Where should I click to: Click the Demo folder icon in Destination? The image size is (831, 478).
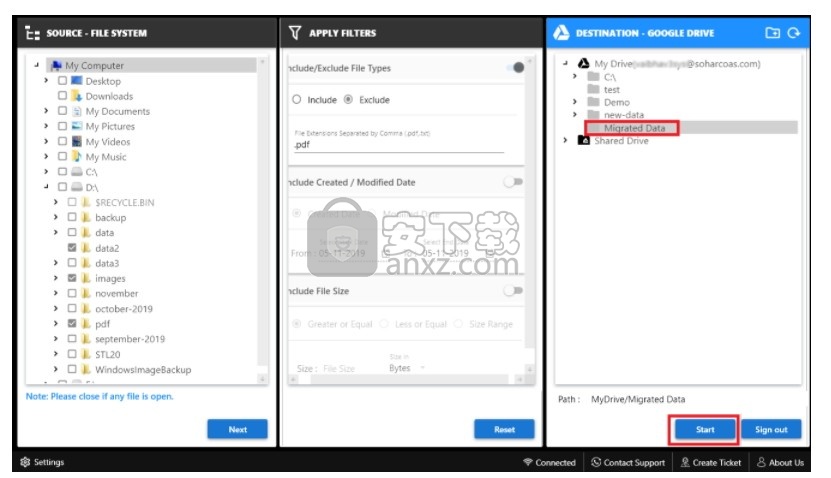(594, 102)
